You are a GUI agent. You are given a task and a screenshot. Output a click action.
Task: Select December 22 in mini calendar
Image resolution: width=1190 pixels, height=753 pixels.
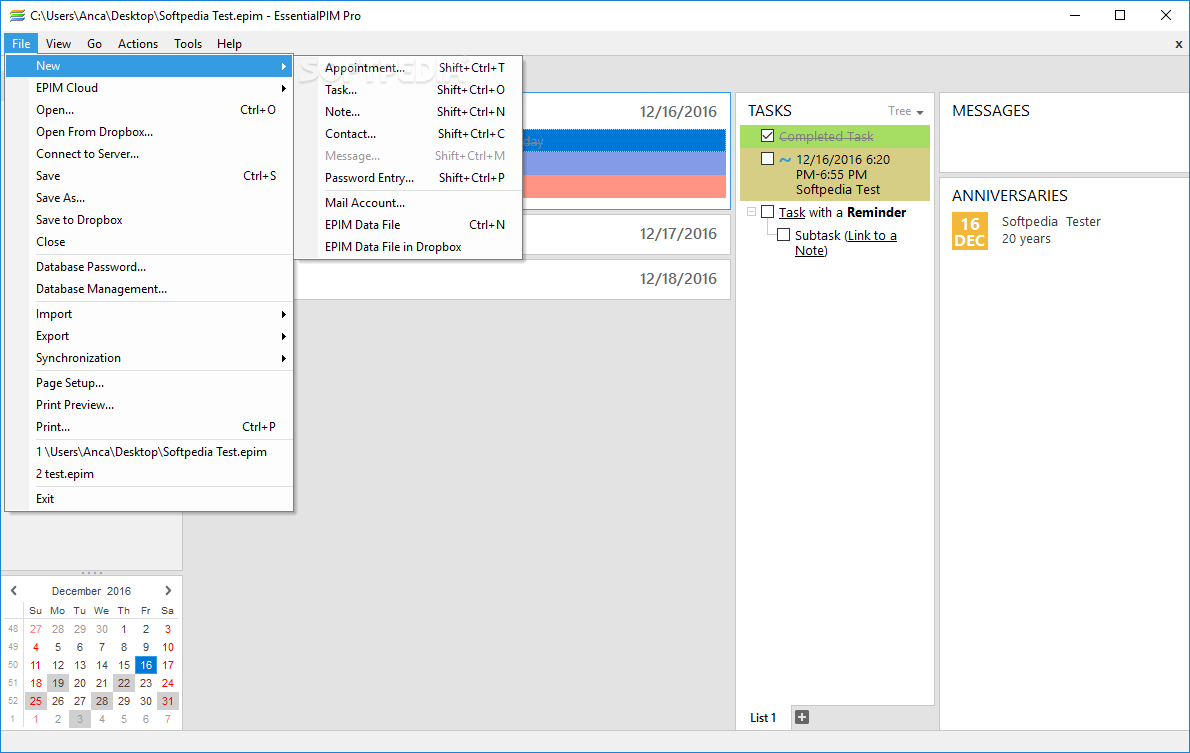click(x=124, y=683)
